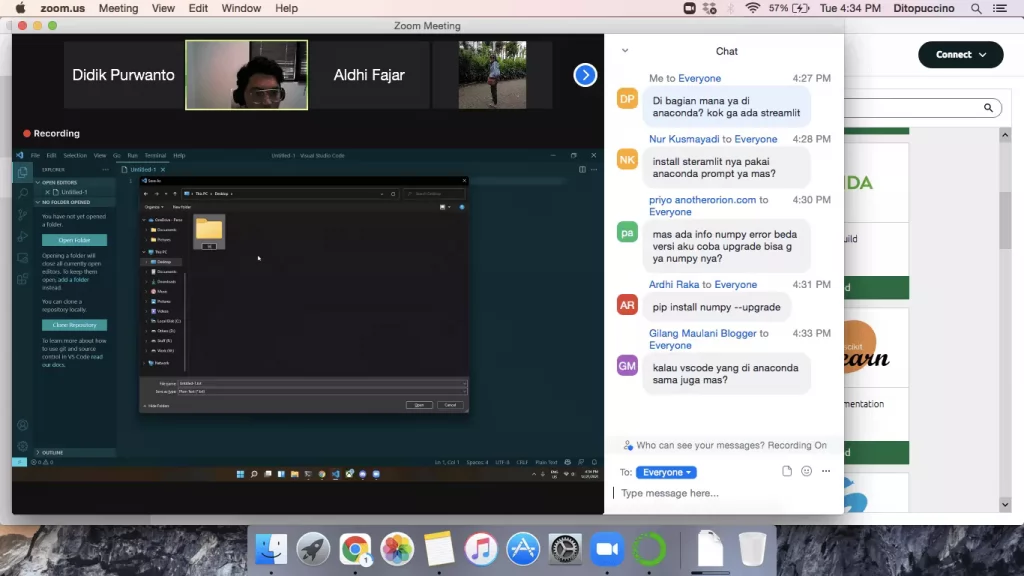Open the screen recording camera status icon
The width and height of the screenshot is (1024, 576).
pos(689,8)
